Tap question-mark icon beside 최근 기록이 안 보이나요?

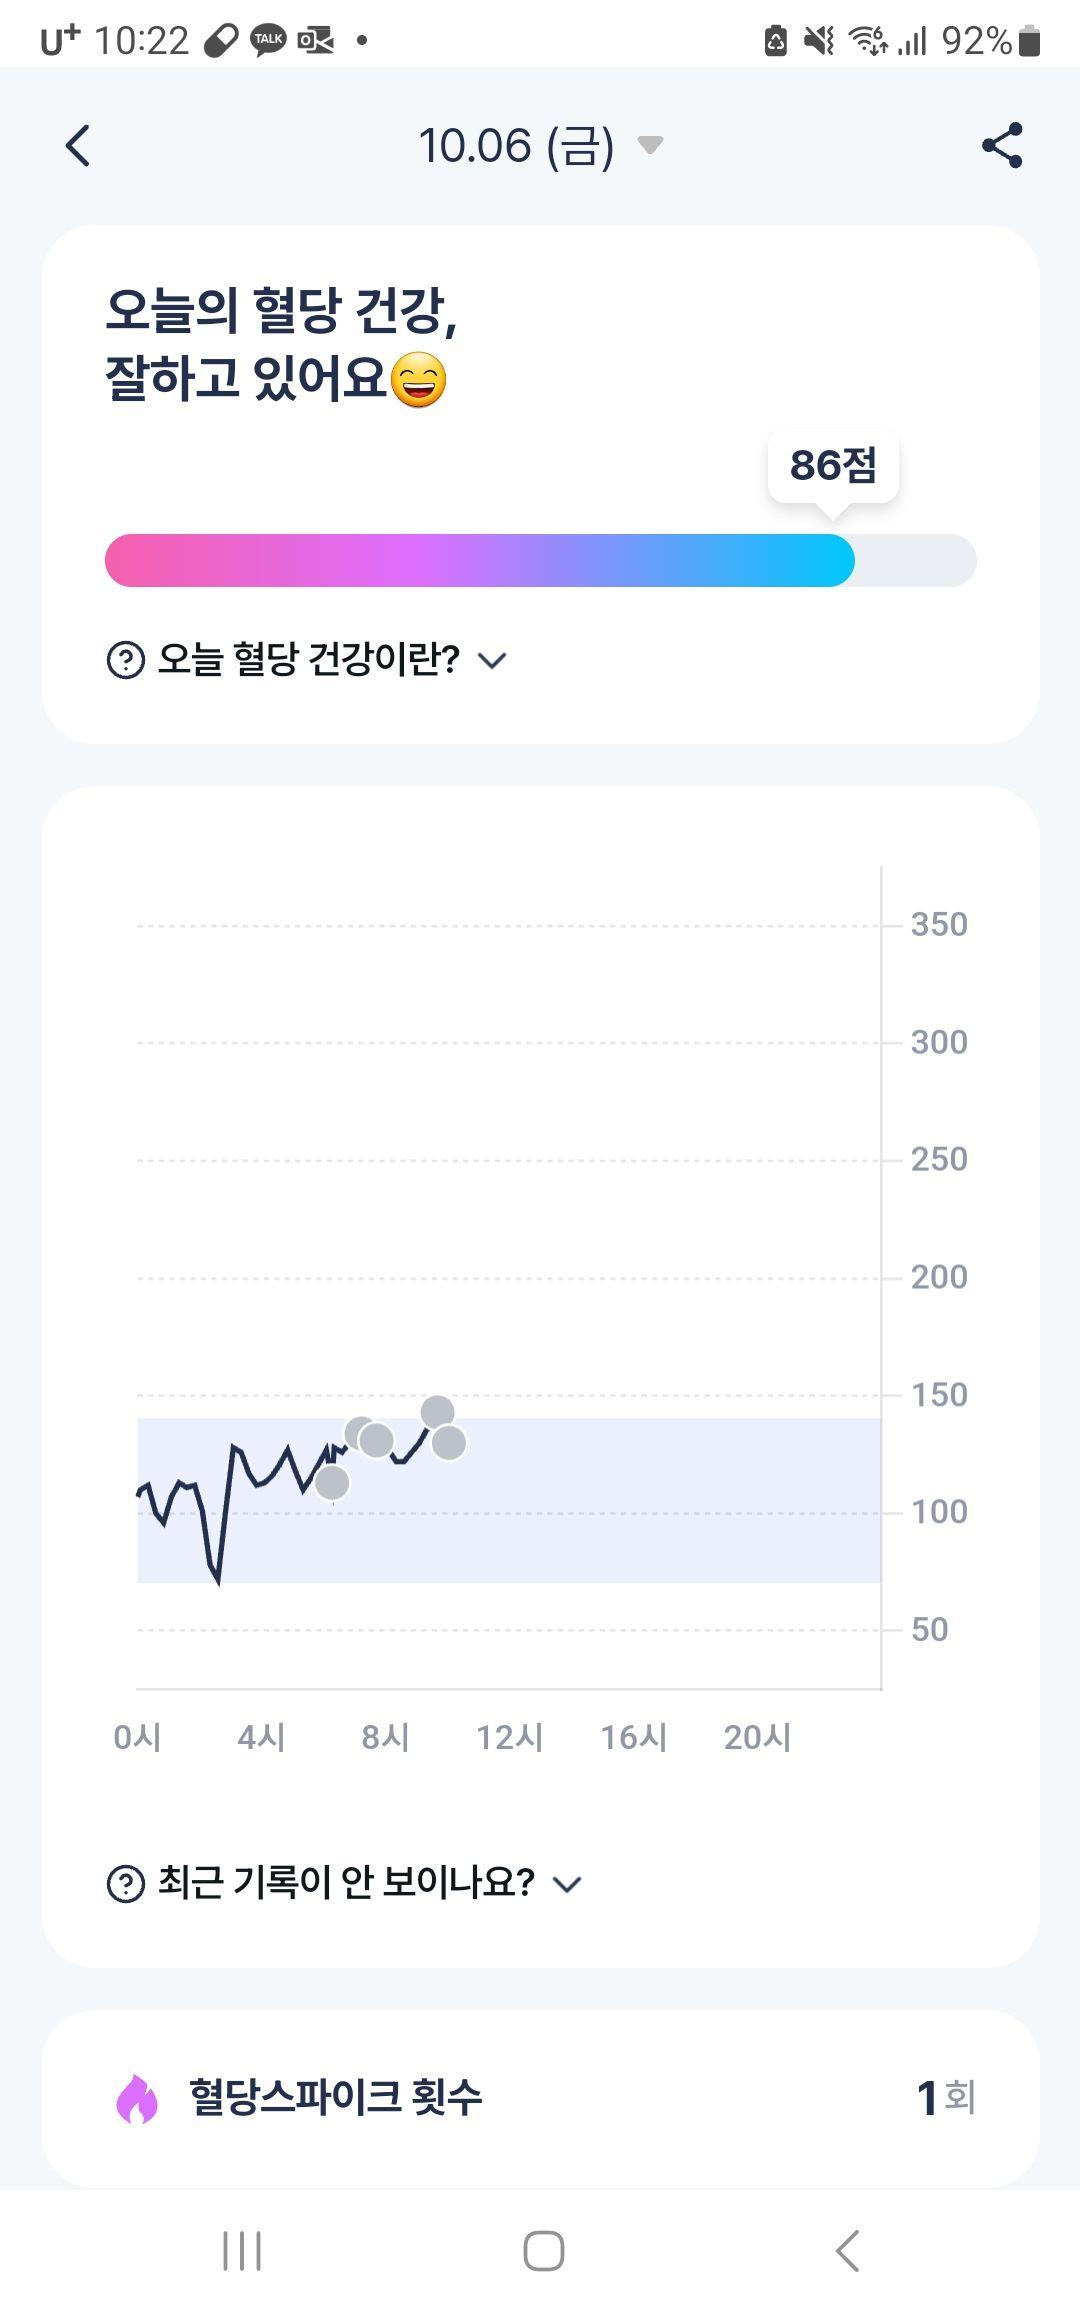(x=126, y=1884)
